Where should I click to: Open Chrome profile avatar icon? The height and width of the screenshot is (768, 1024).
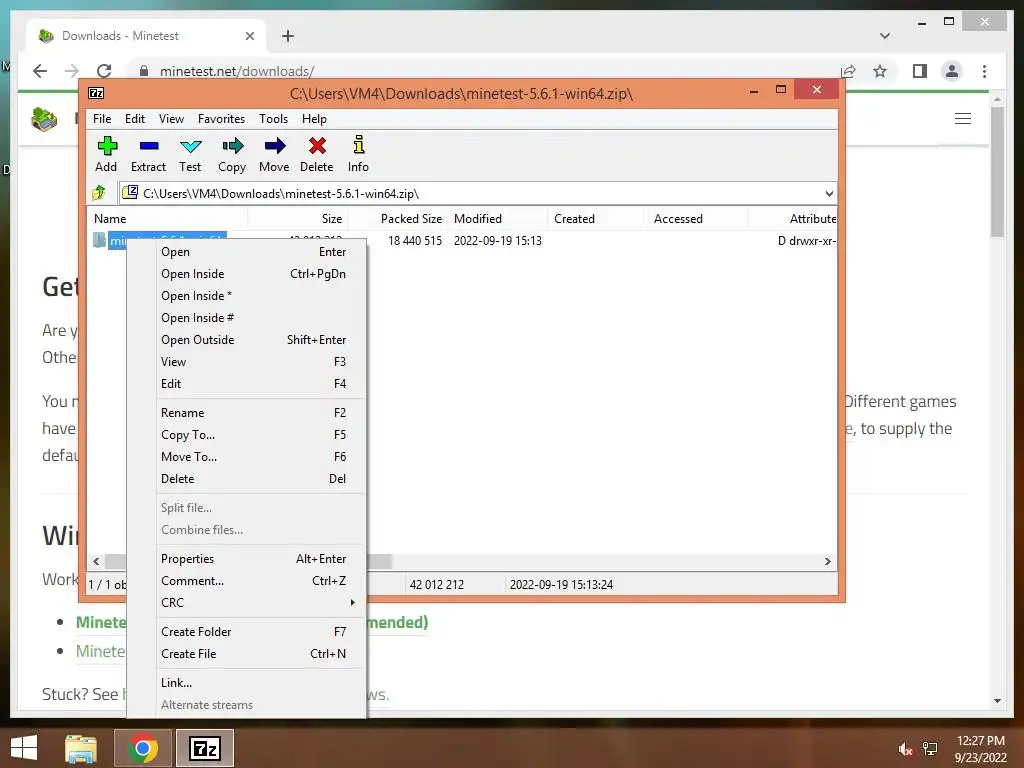point(952,71)
